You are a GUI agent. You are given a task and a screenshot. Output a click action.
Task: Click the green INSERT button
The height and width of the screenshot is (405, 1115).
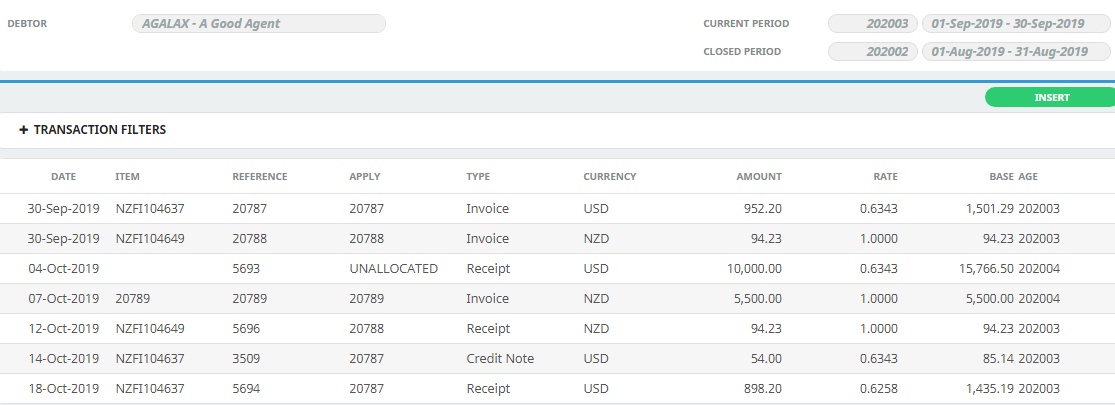tap(1050, 97)
